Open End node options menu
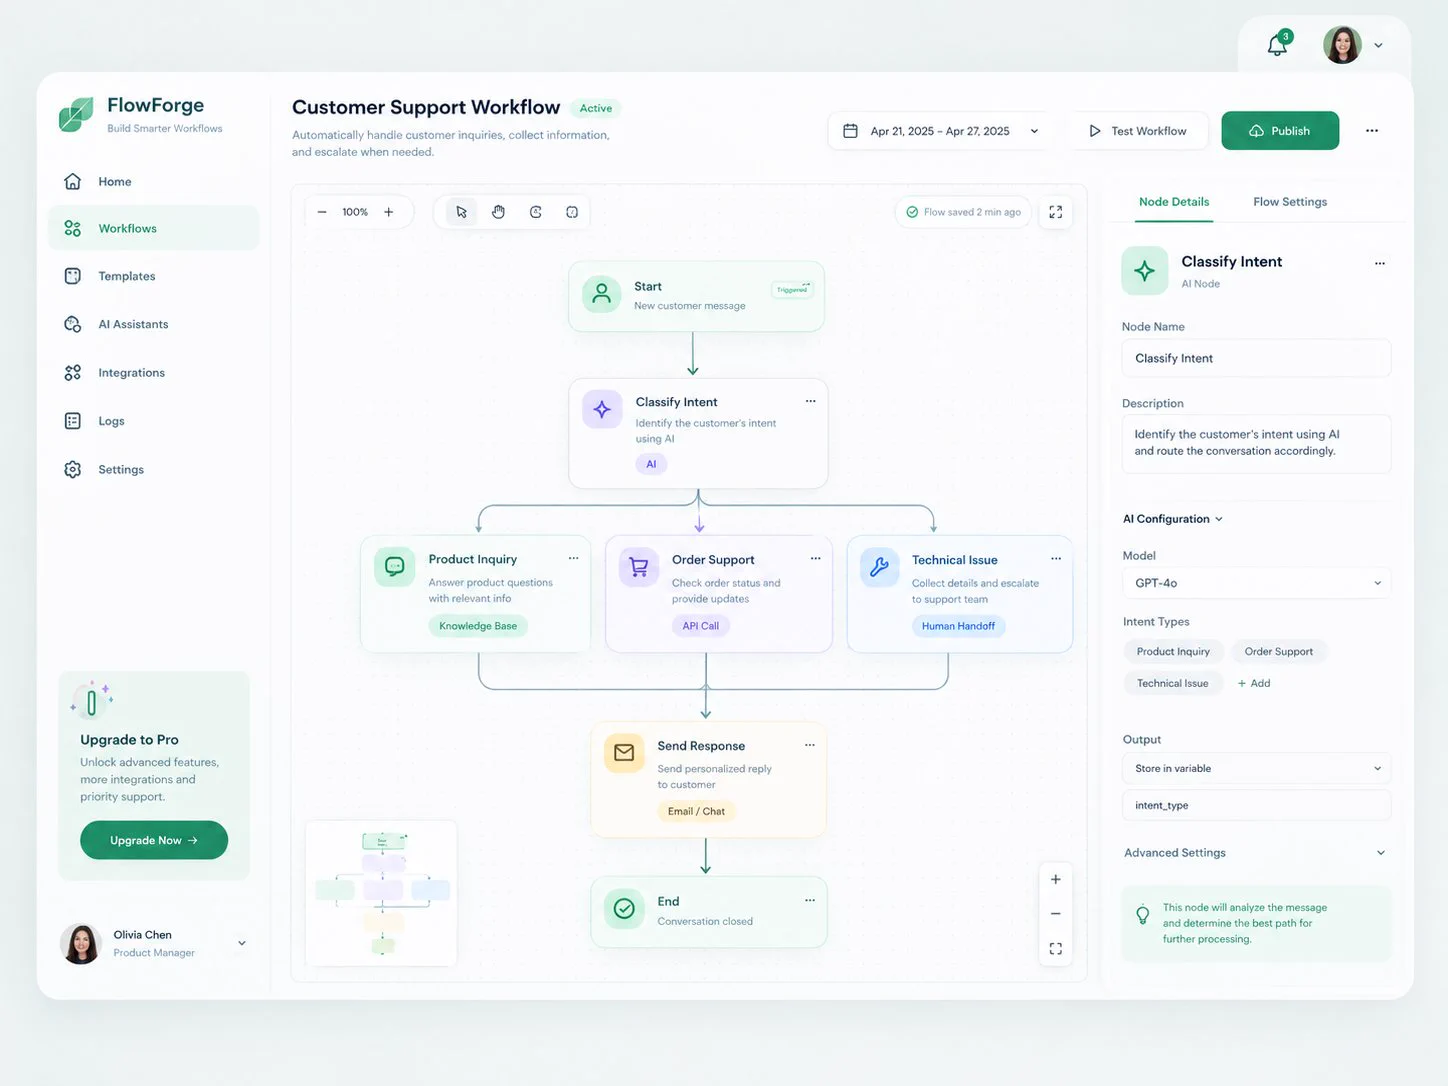The width and height of the screenshot is (1448, 1086). coord(810,900)
